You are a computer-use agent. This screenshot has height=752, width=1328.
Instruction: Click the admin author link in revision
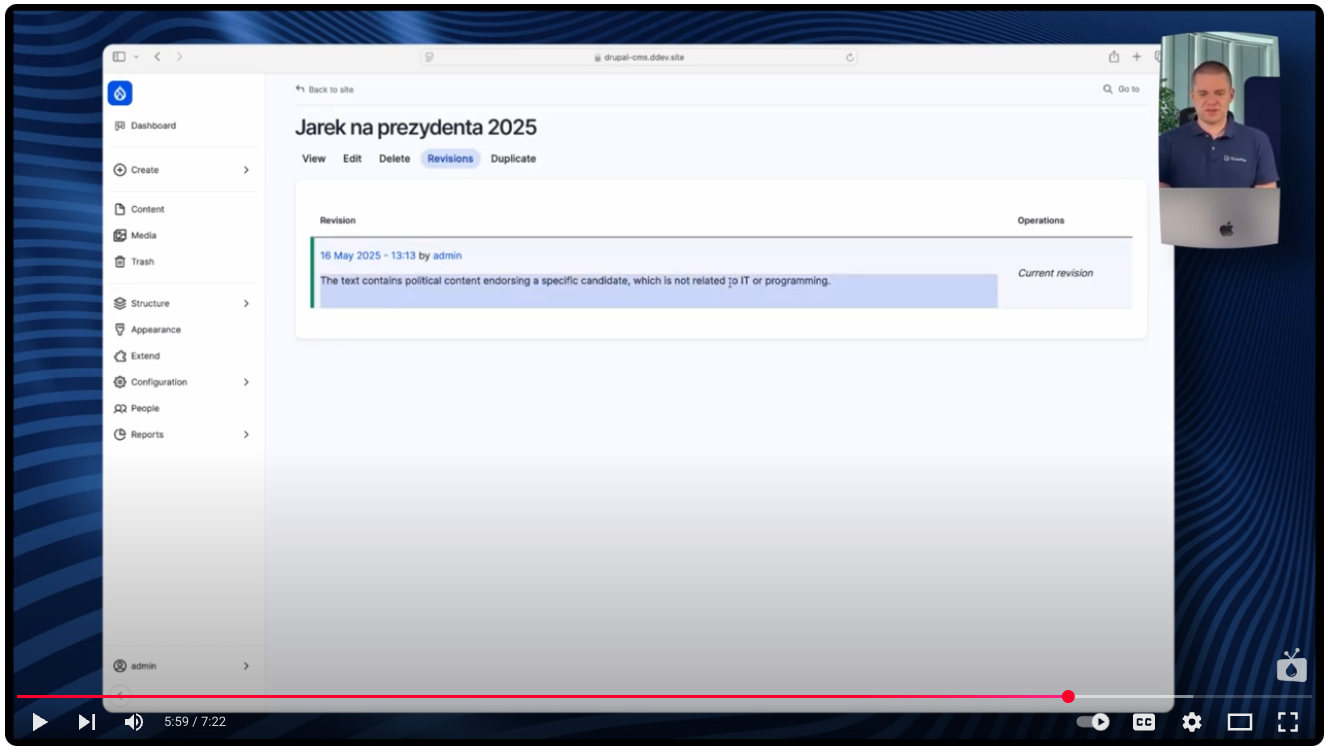coord(447,256)
